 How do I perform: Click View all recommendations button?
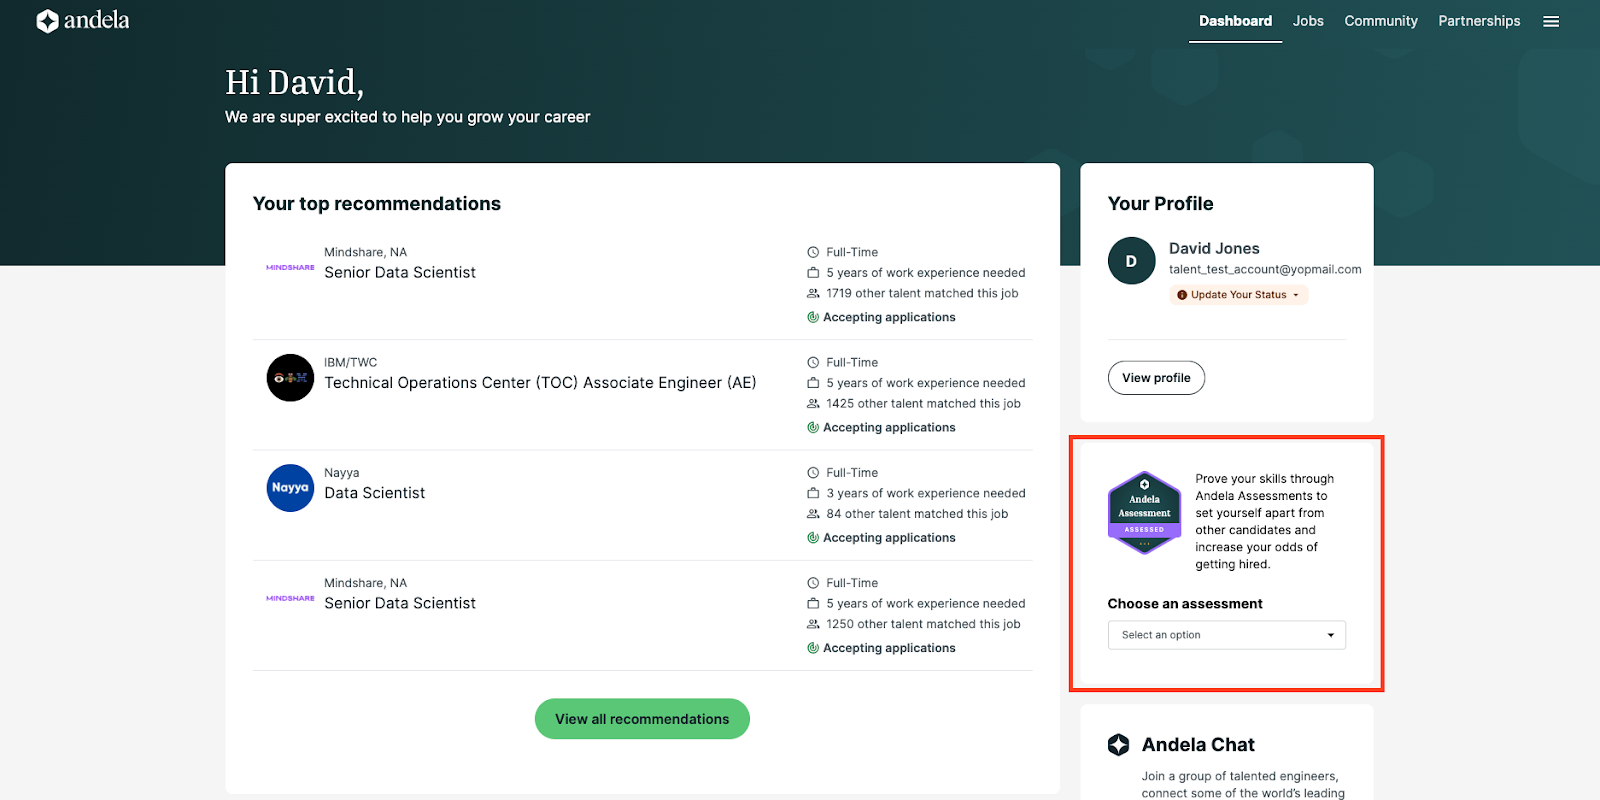(x=642, y=719)
